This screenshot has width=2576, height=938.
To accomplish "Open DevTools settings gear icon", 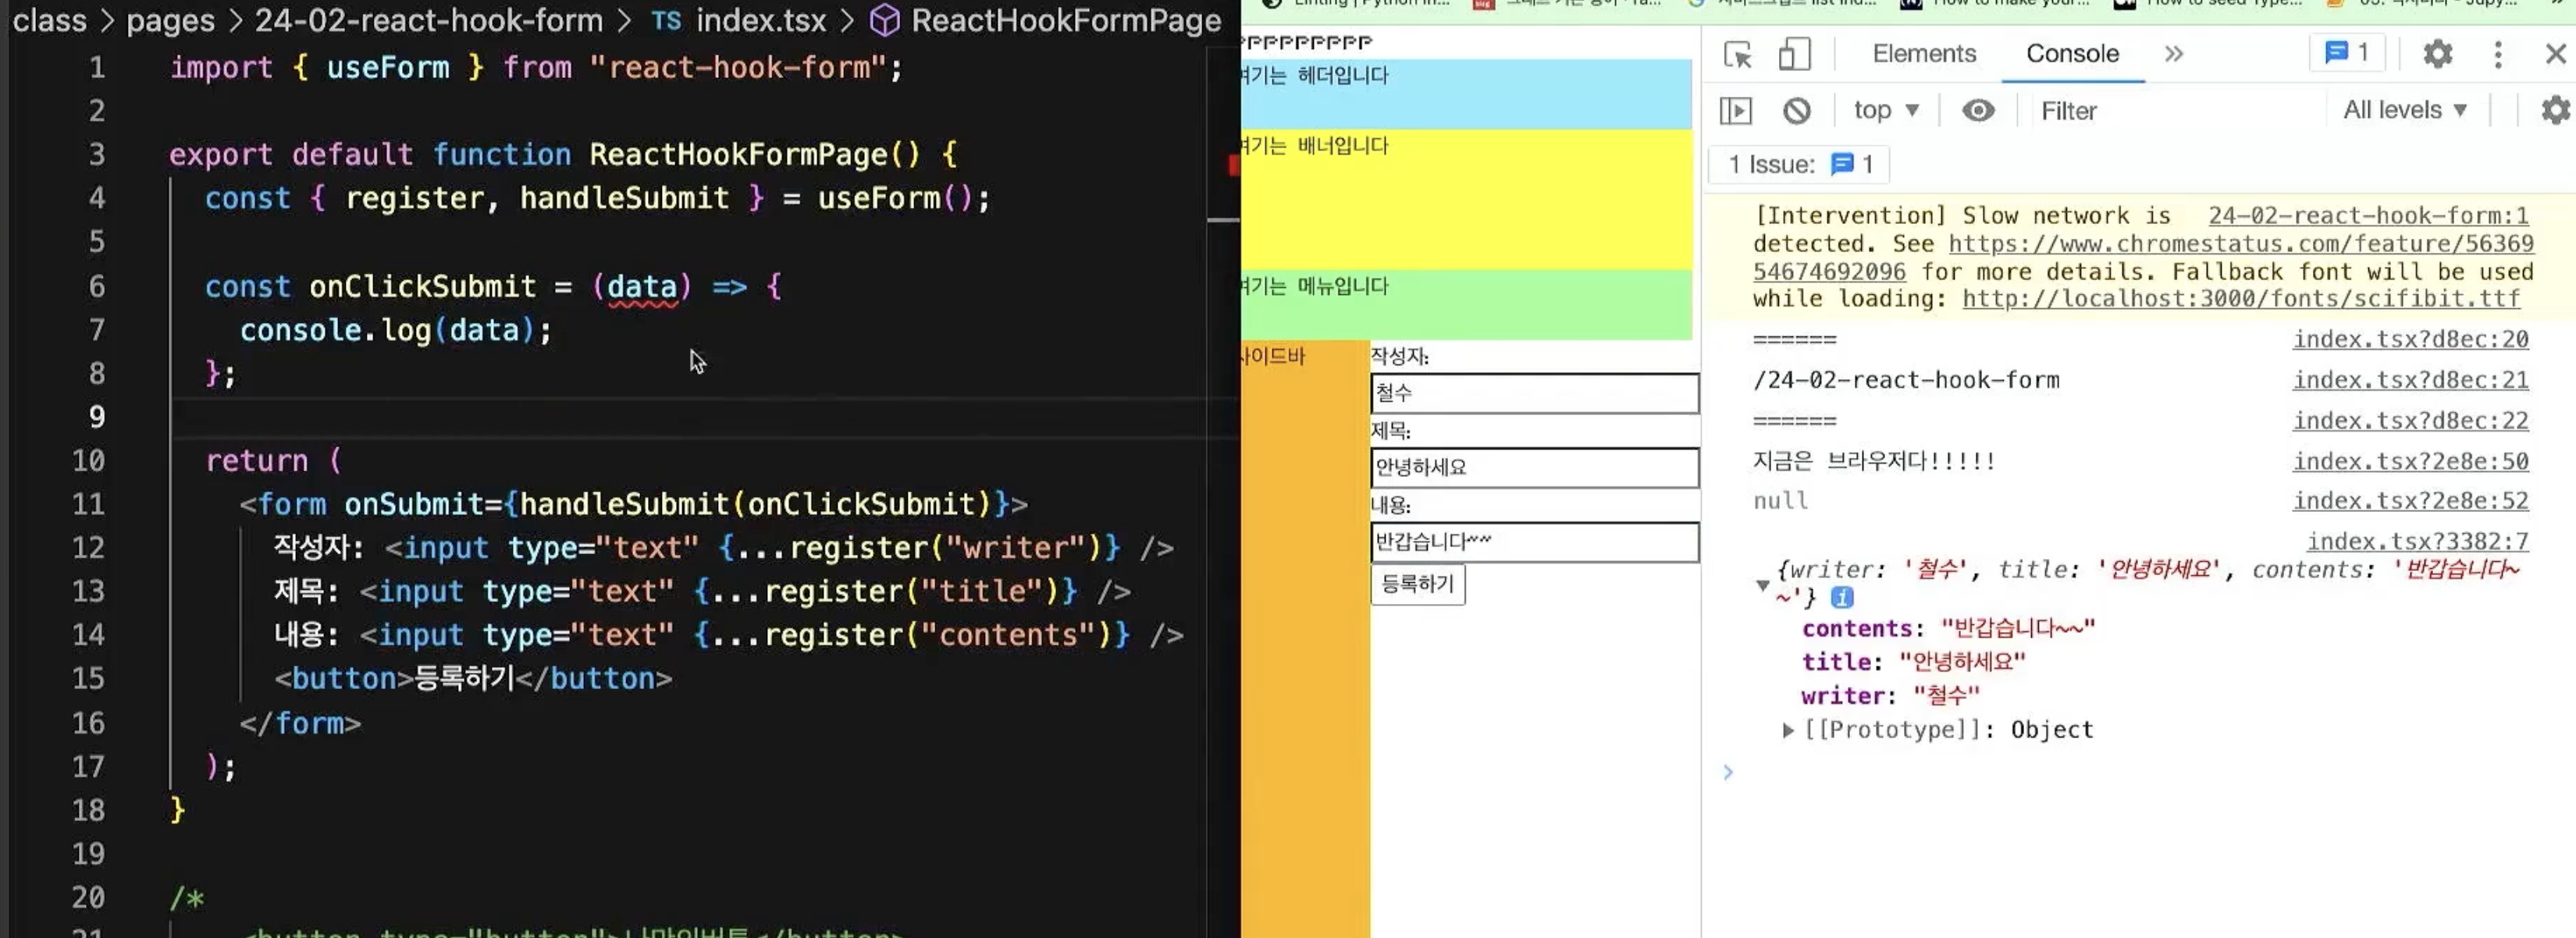I will click(2438, 54).
